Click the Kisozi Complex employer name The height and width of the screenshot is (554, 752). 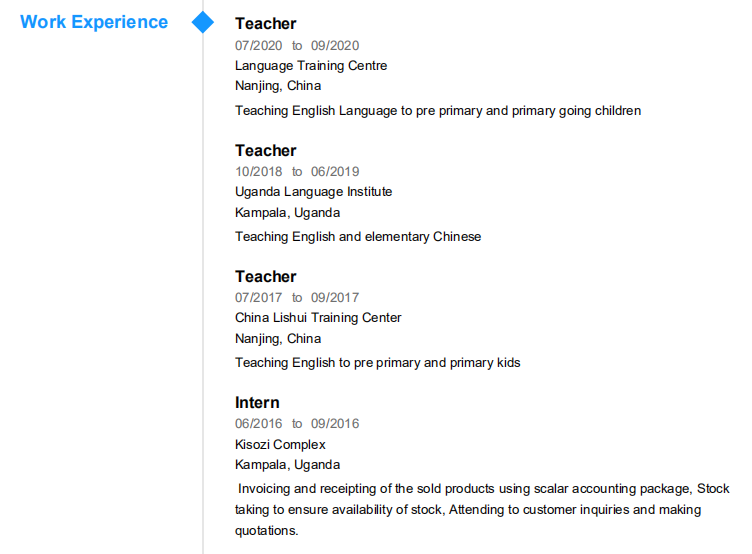pyautogui.click(x=280, y=444)
